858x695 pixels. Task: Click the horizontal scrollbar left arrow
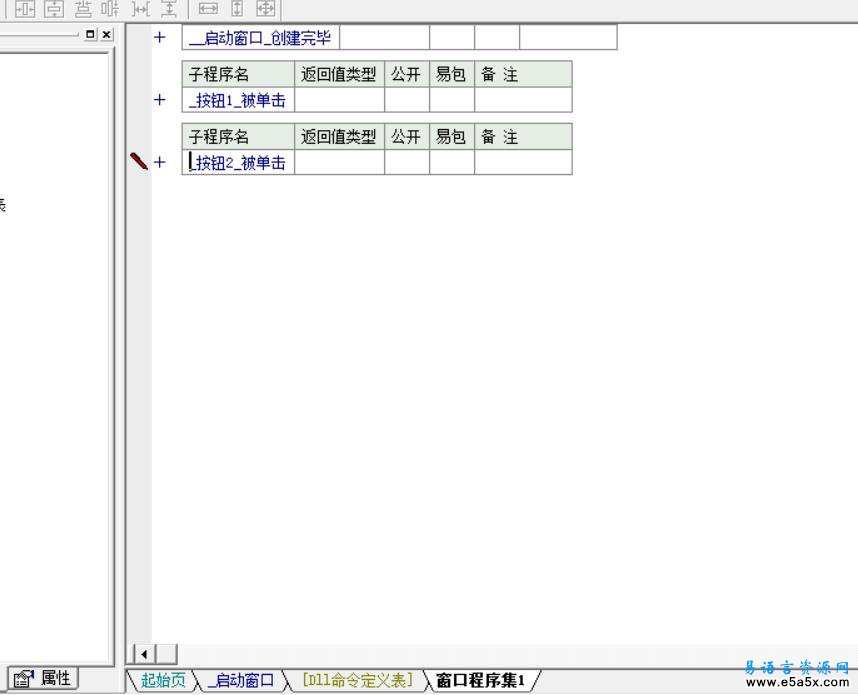144,654
